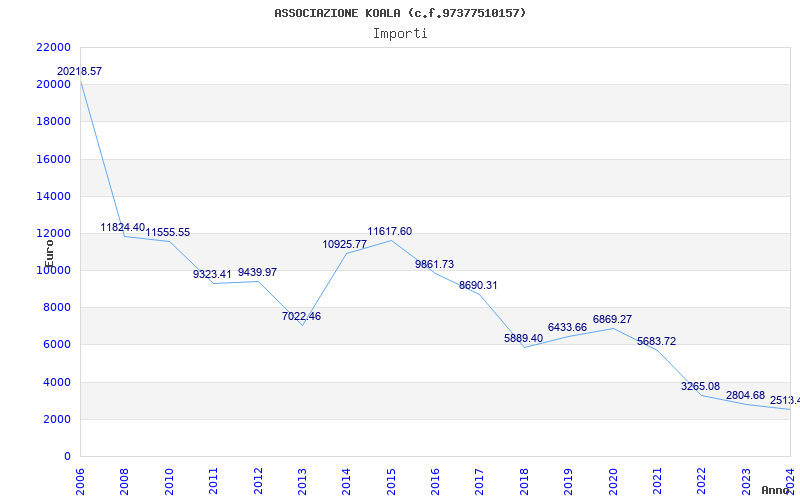Click the x-axis year 2019
The height and width of the screenshot is (500, 800).
[568, 481]
